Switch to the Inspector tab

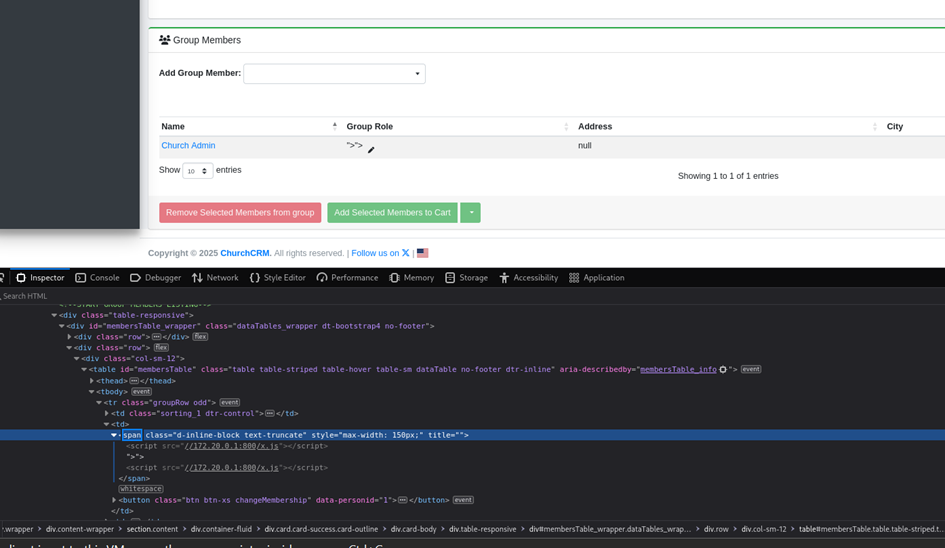(x=40, y=278)
